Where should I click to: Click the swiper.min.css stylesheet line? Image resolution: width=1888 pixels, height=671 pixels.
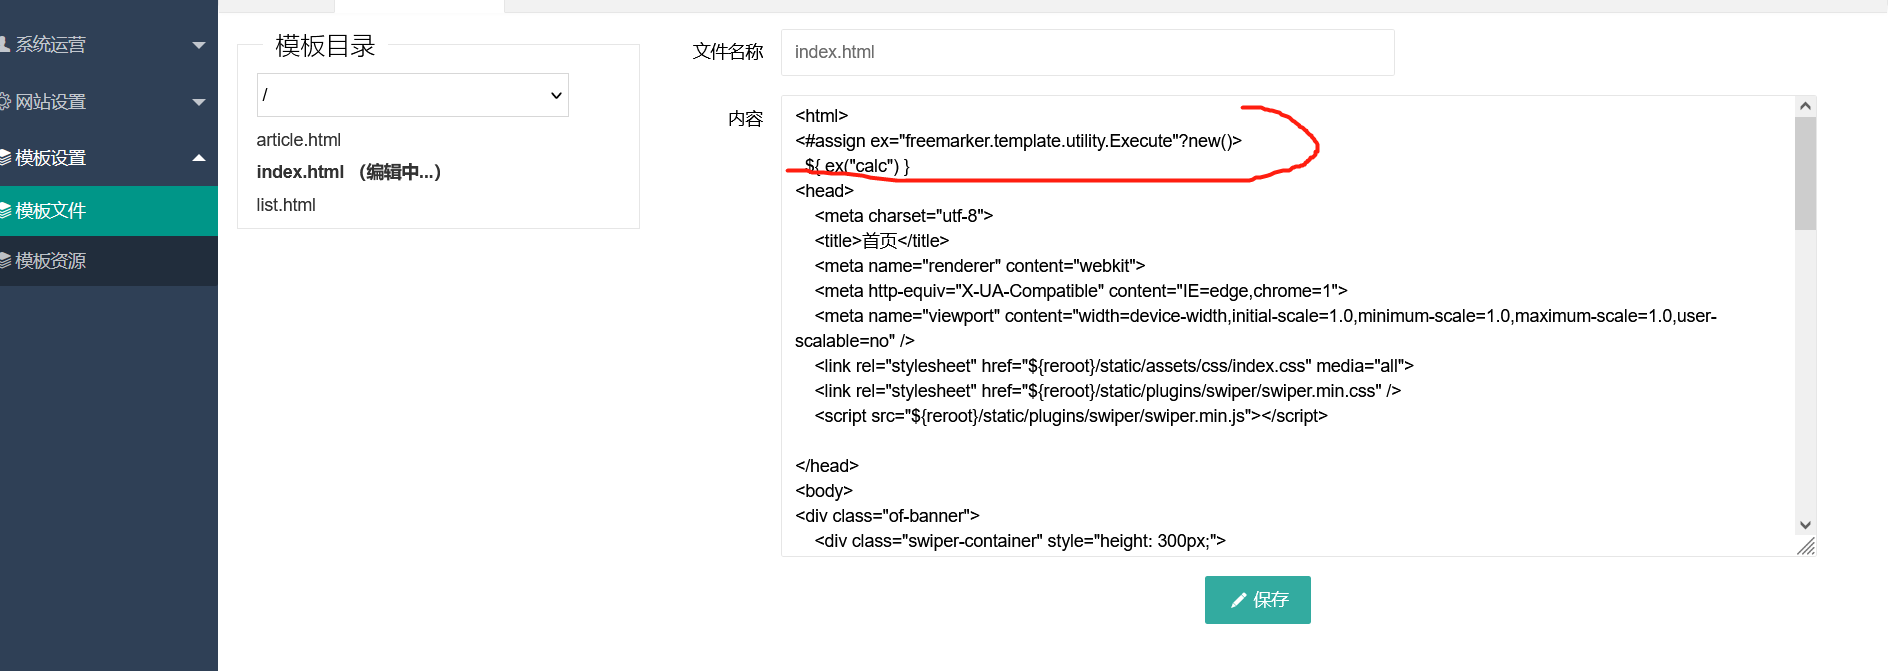[x=1108, y=391]
